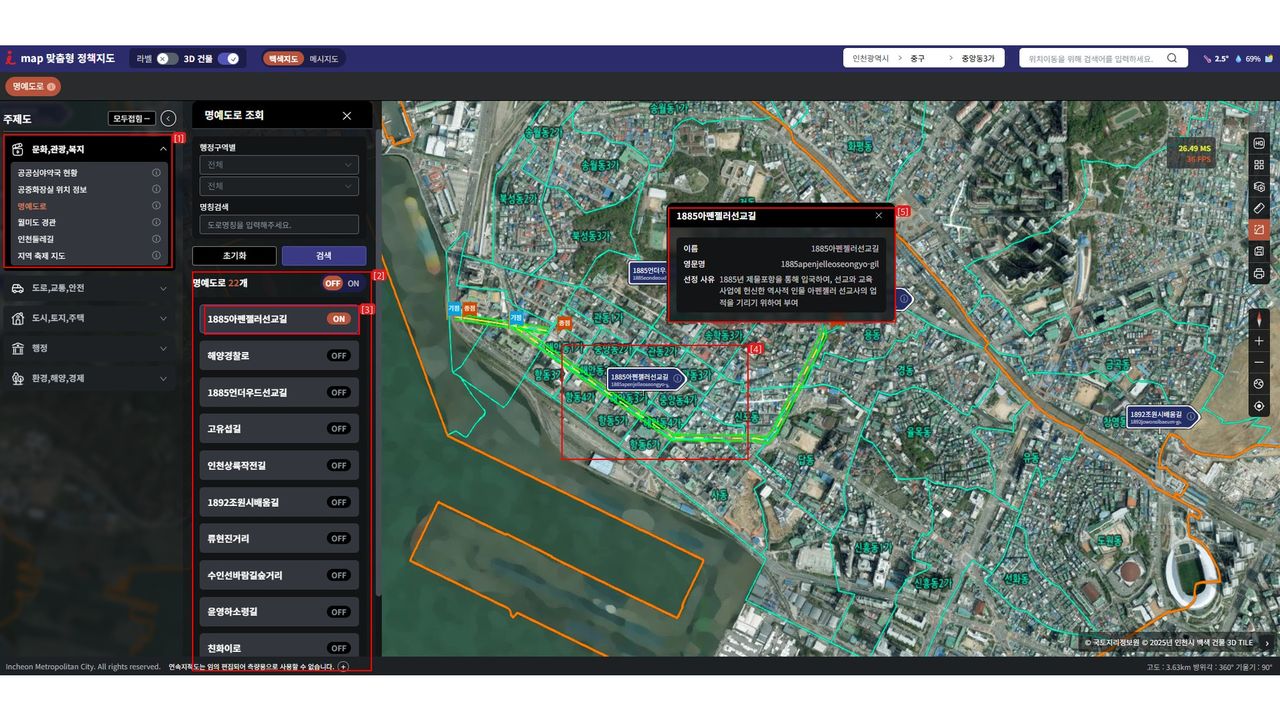This screenshot has width=1280, height=720.
Task: Toggle the 라벨 label switch
Action: (x=167, y=59)
